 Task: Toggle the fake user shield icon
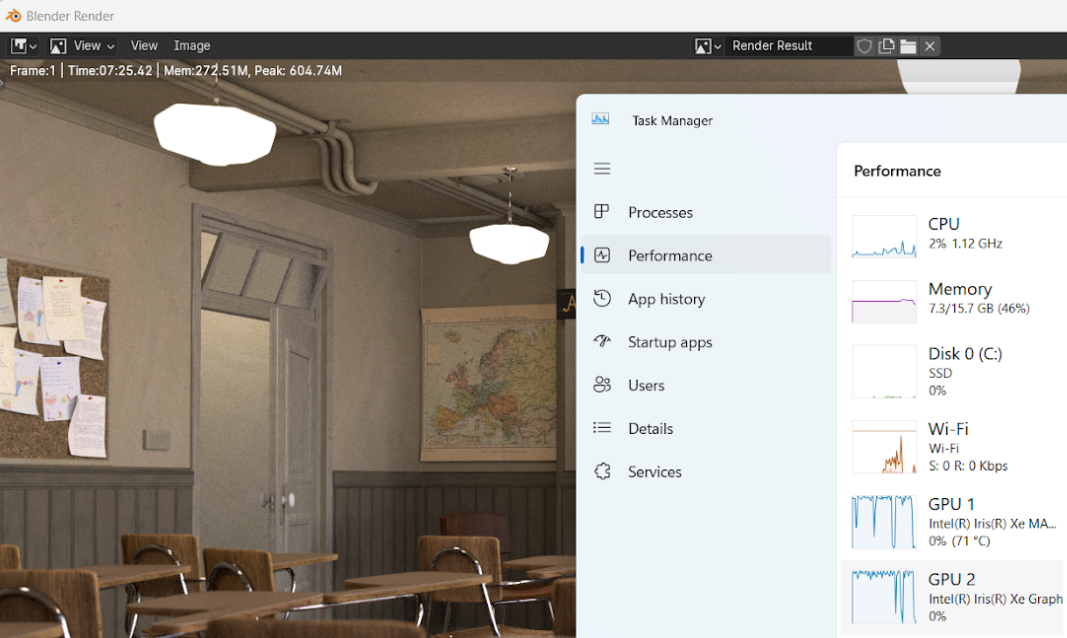865,46
